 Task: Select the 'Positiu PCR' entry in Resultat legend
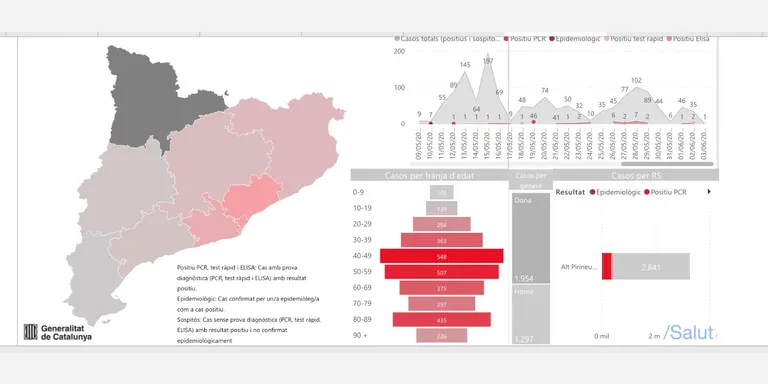pos(665,192)
